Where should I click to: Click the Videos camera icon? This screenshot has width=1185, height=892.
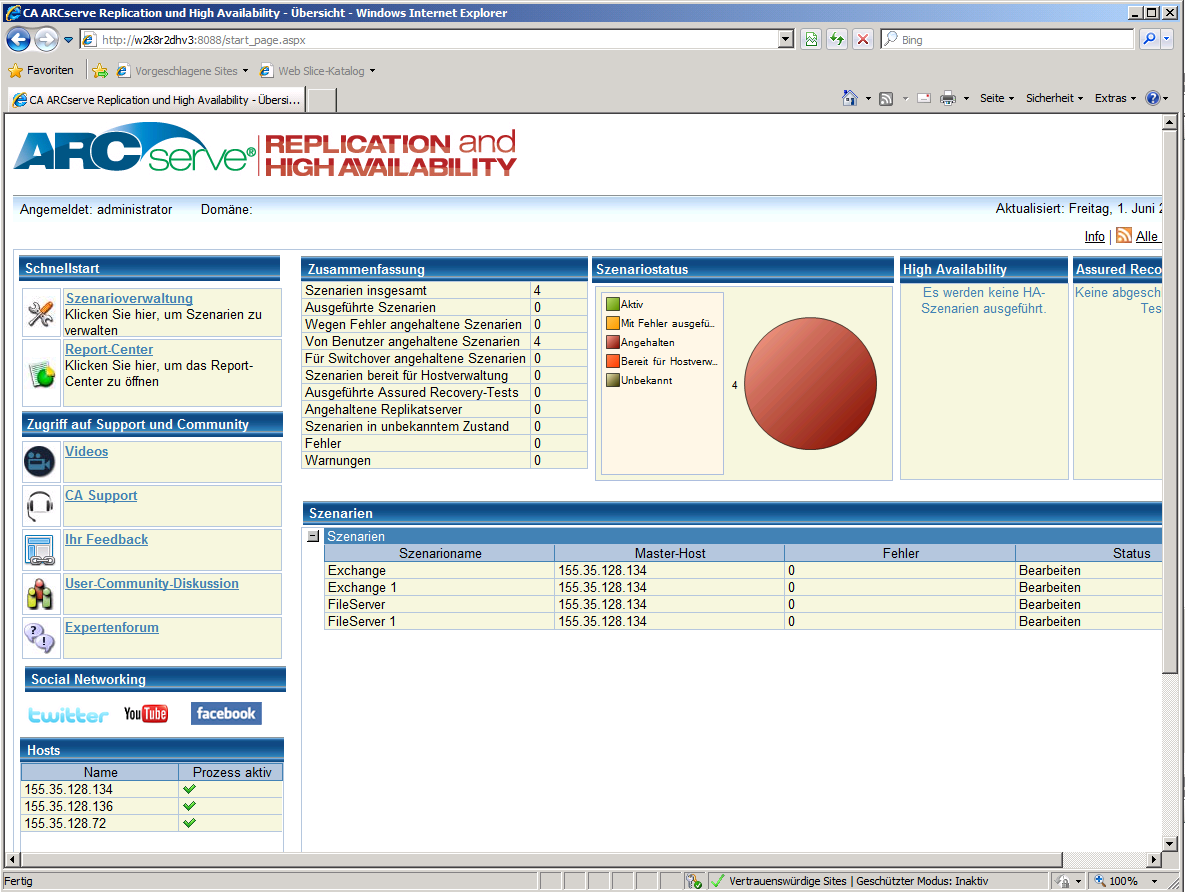click(40, 461)
